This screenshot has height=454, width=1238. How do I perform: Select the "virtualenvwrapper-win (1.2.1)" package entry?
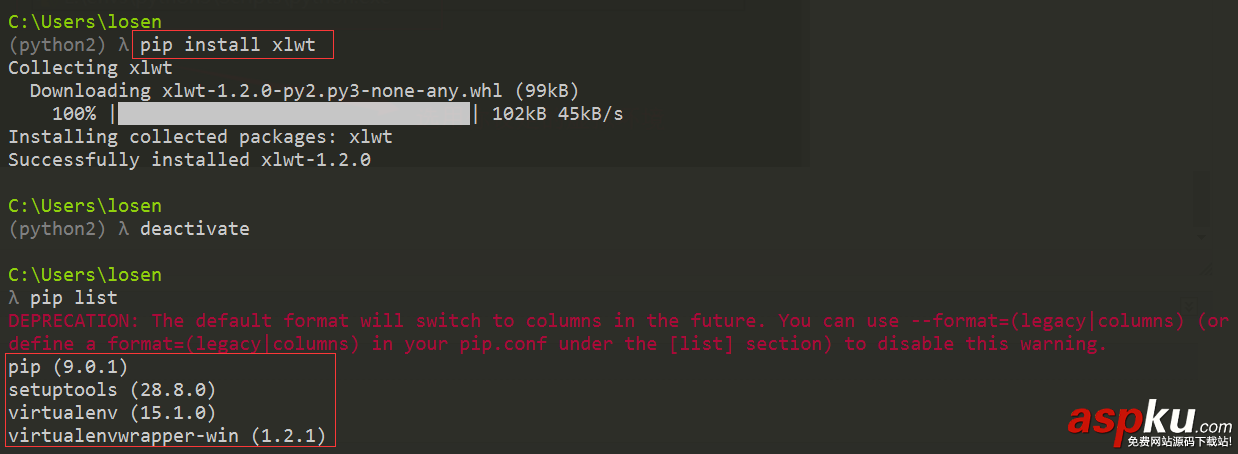(x=167, y=436)
